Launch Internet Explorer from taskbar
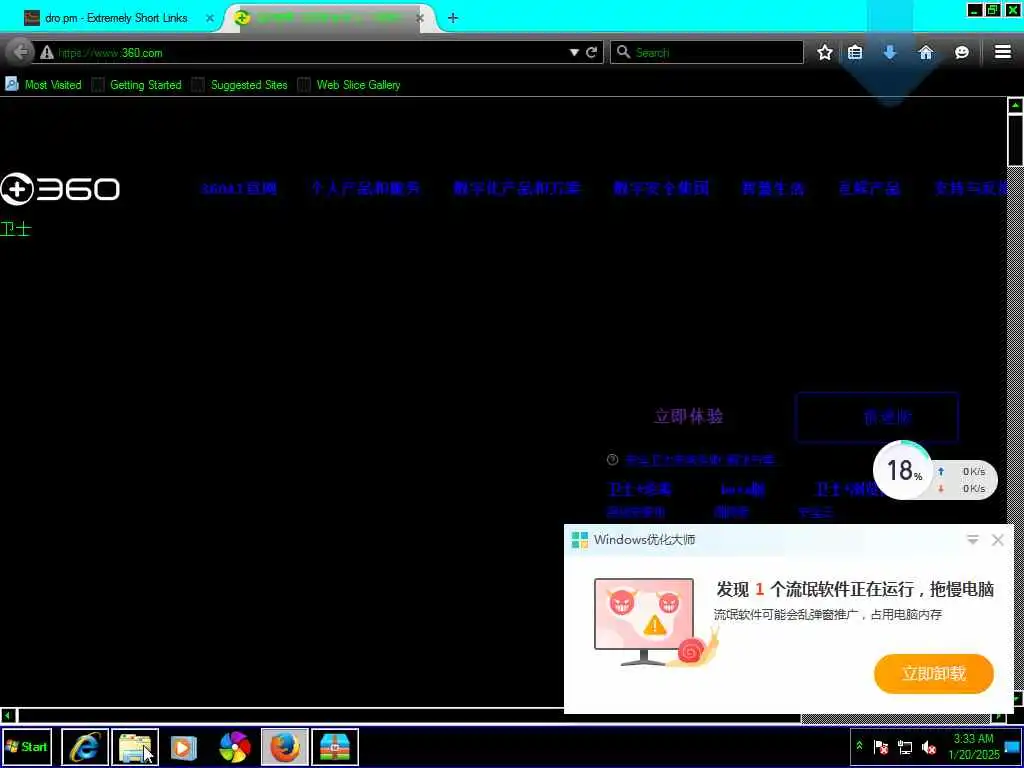1024x768 pixels. (85, 747)
